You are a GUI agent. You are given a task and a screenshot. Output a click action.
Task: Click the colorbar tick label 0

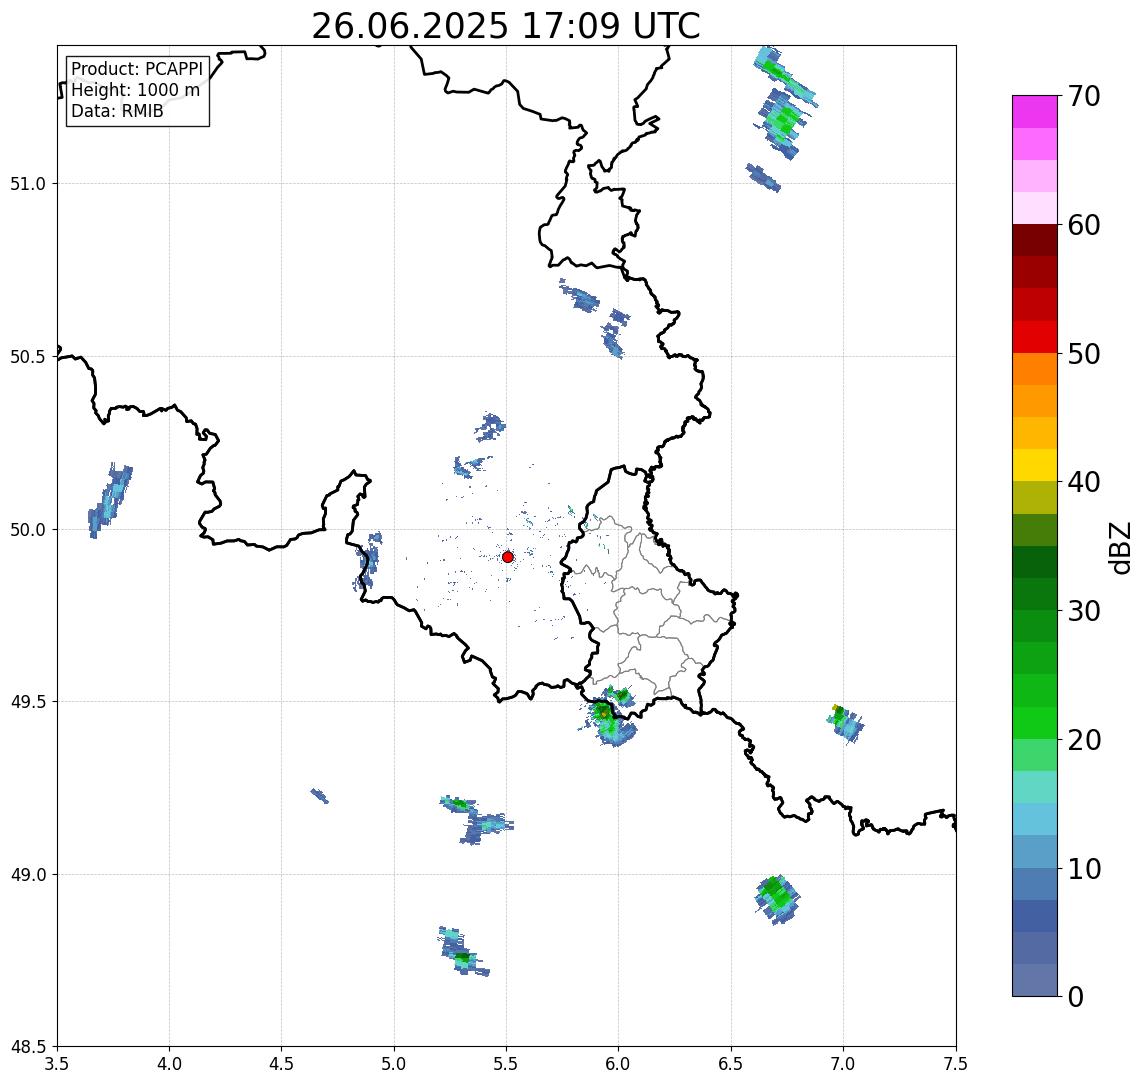[x=1076, y=996]
